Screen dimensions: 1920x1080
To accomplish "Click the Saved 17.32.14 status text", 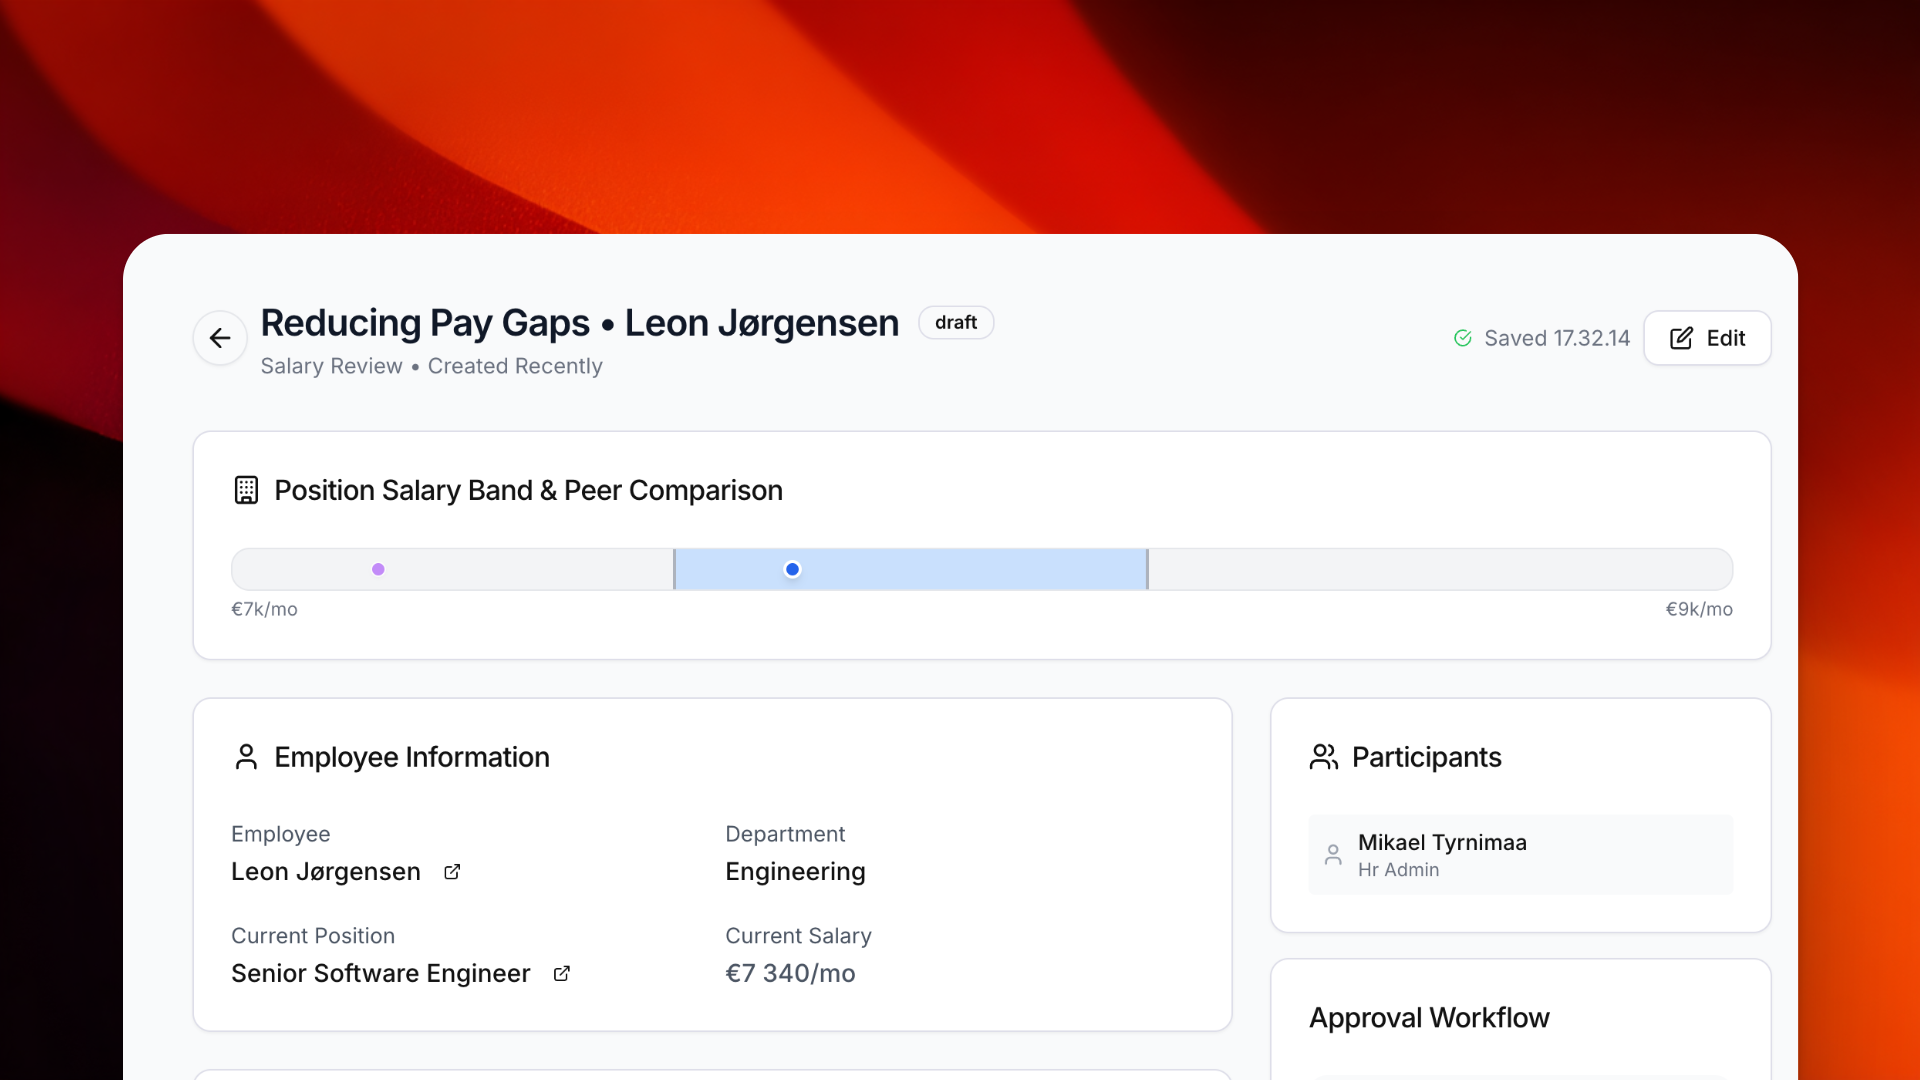I will pyautogui.click(x=1556, y=339).
